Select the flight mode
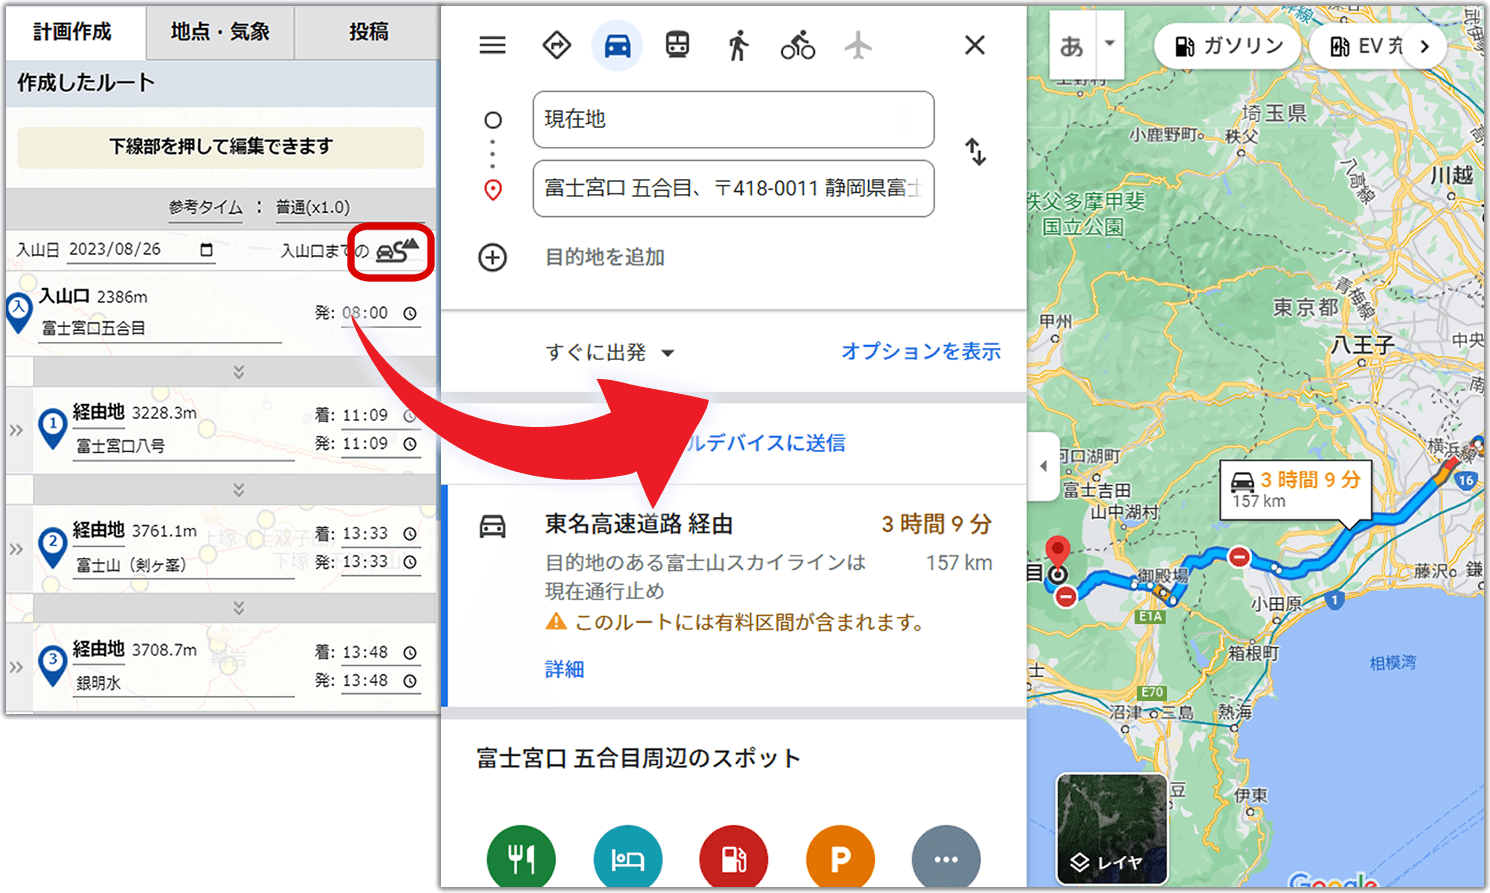Image resolution: width=1490 pixels, height=893 pixels. point(858,46)
